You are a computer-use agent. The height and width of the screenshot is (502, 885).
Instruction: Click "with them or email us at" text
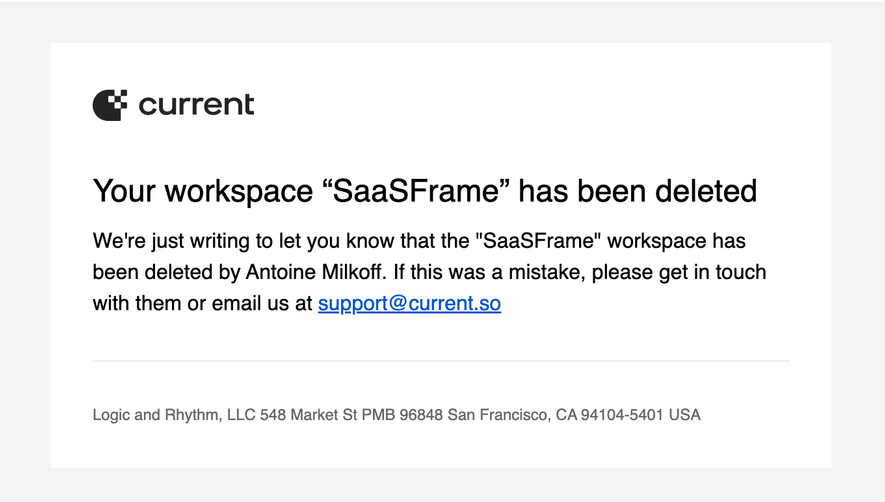click(203, 303)
